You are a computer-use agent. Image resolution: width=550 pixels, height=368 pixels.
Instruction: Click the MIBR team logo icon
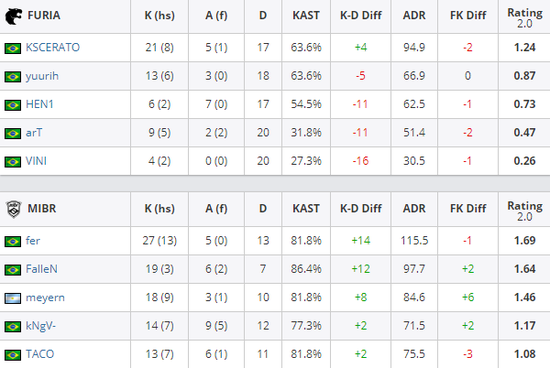(14, 209)
